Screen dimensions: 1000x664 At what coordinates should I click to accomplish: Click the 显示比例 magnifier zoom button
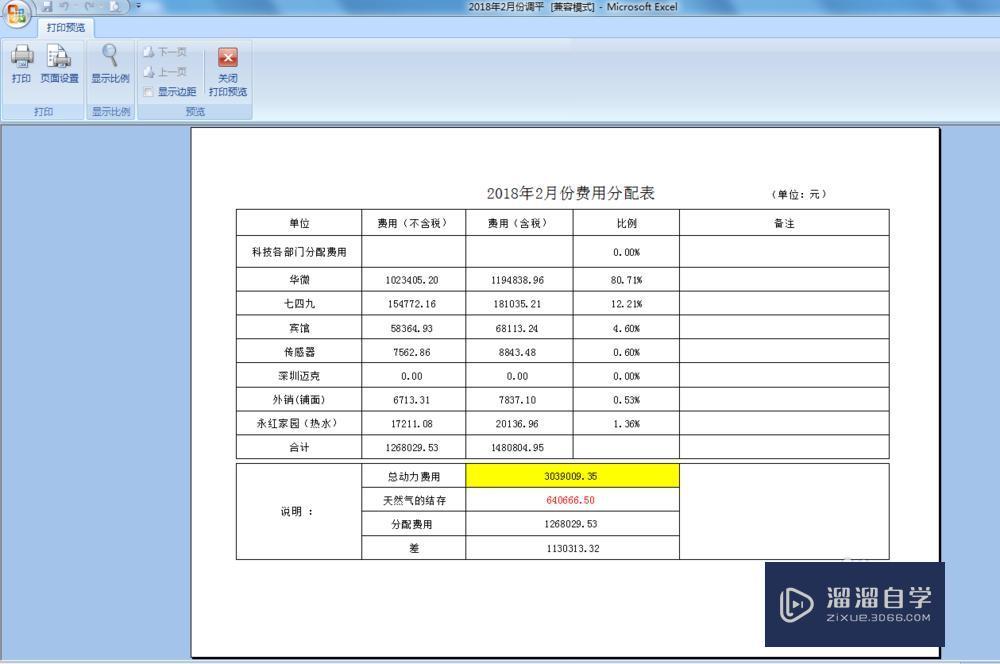pos(110,64)
